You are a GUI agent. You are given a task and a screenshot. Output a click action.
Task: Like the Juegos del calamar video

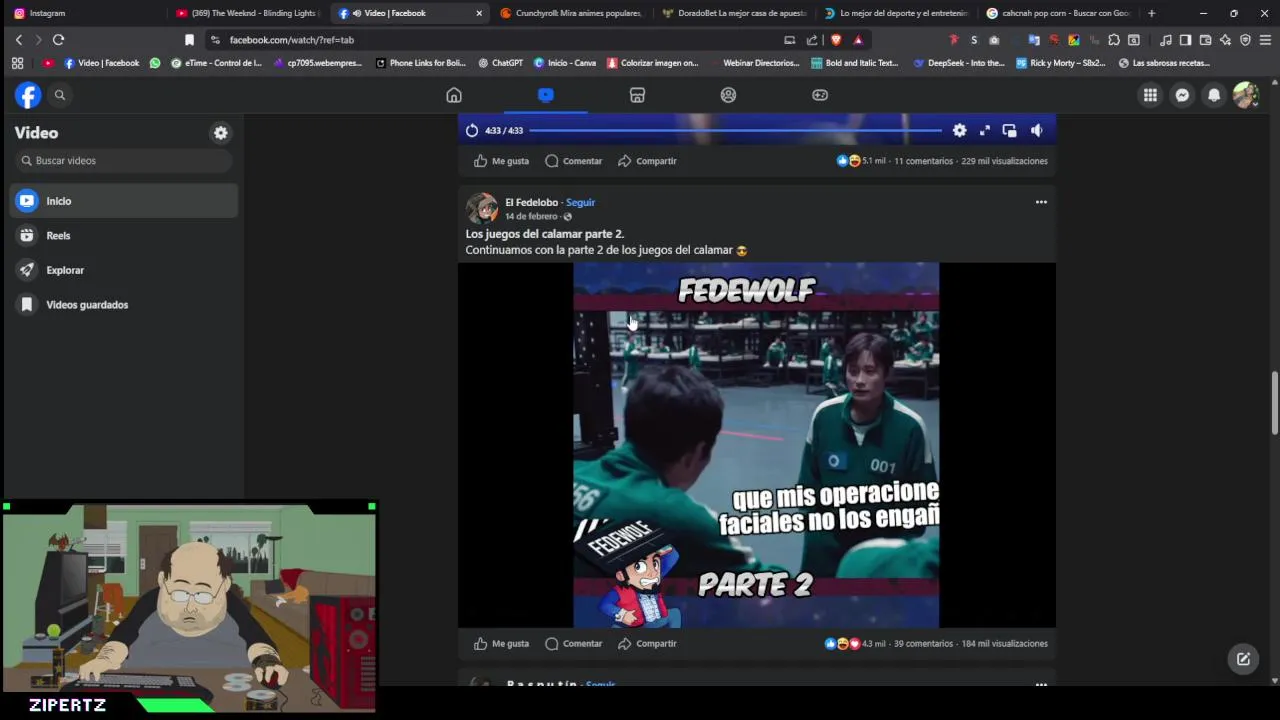[x=501, y=644]
